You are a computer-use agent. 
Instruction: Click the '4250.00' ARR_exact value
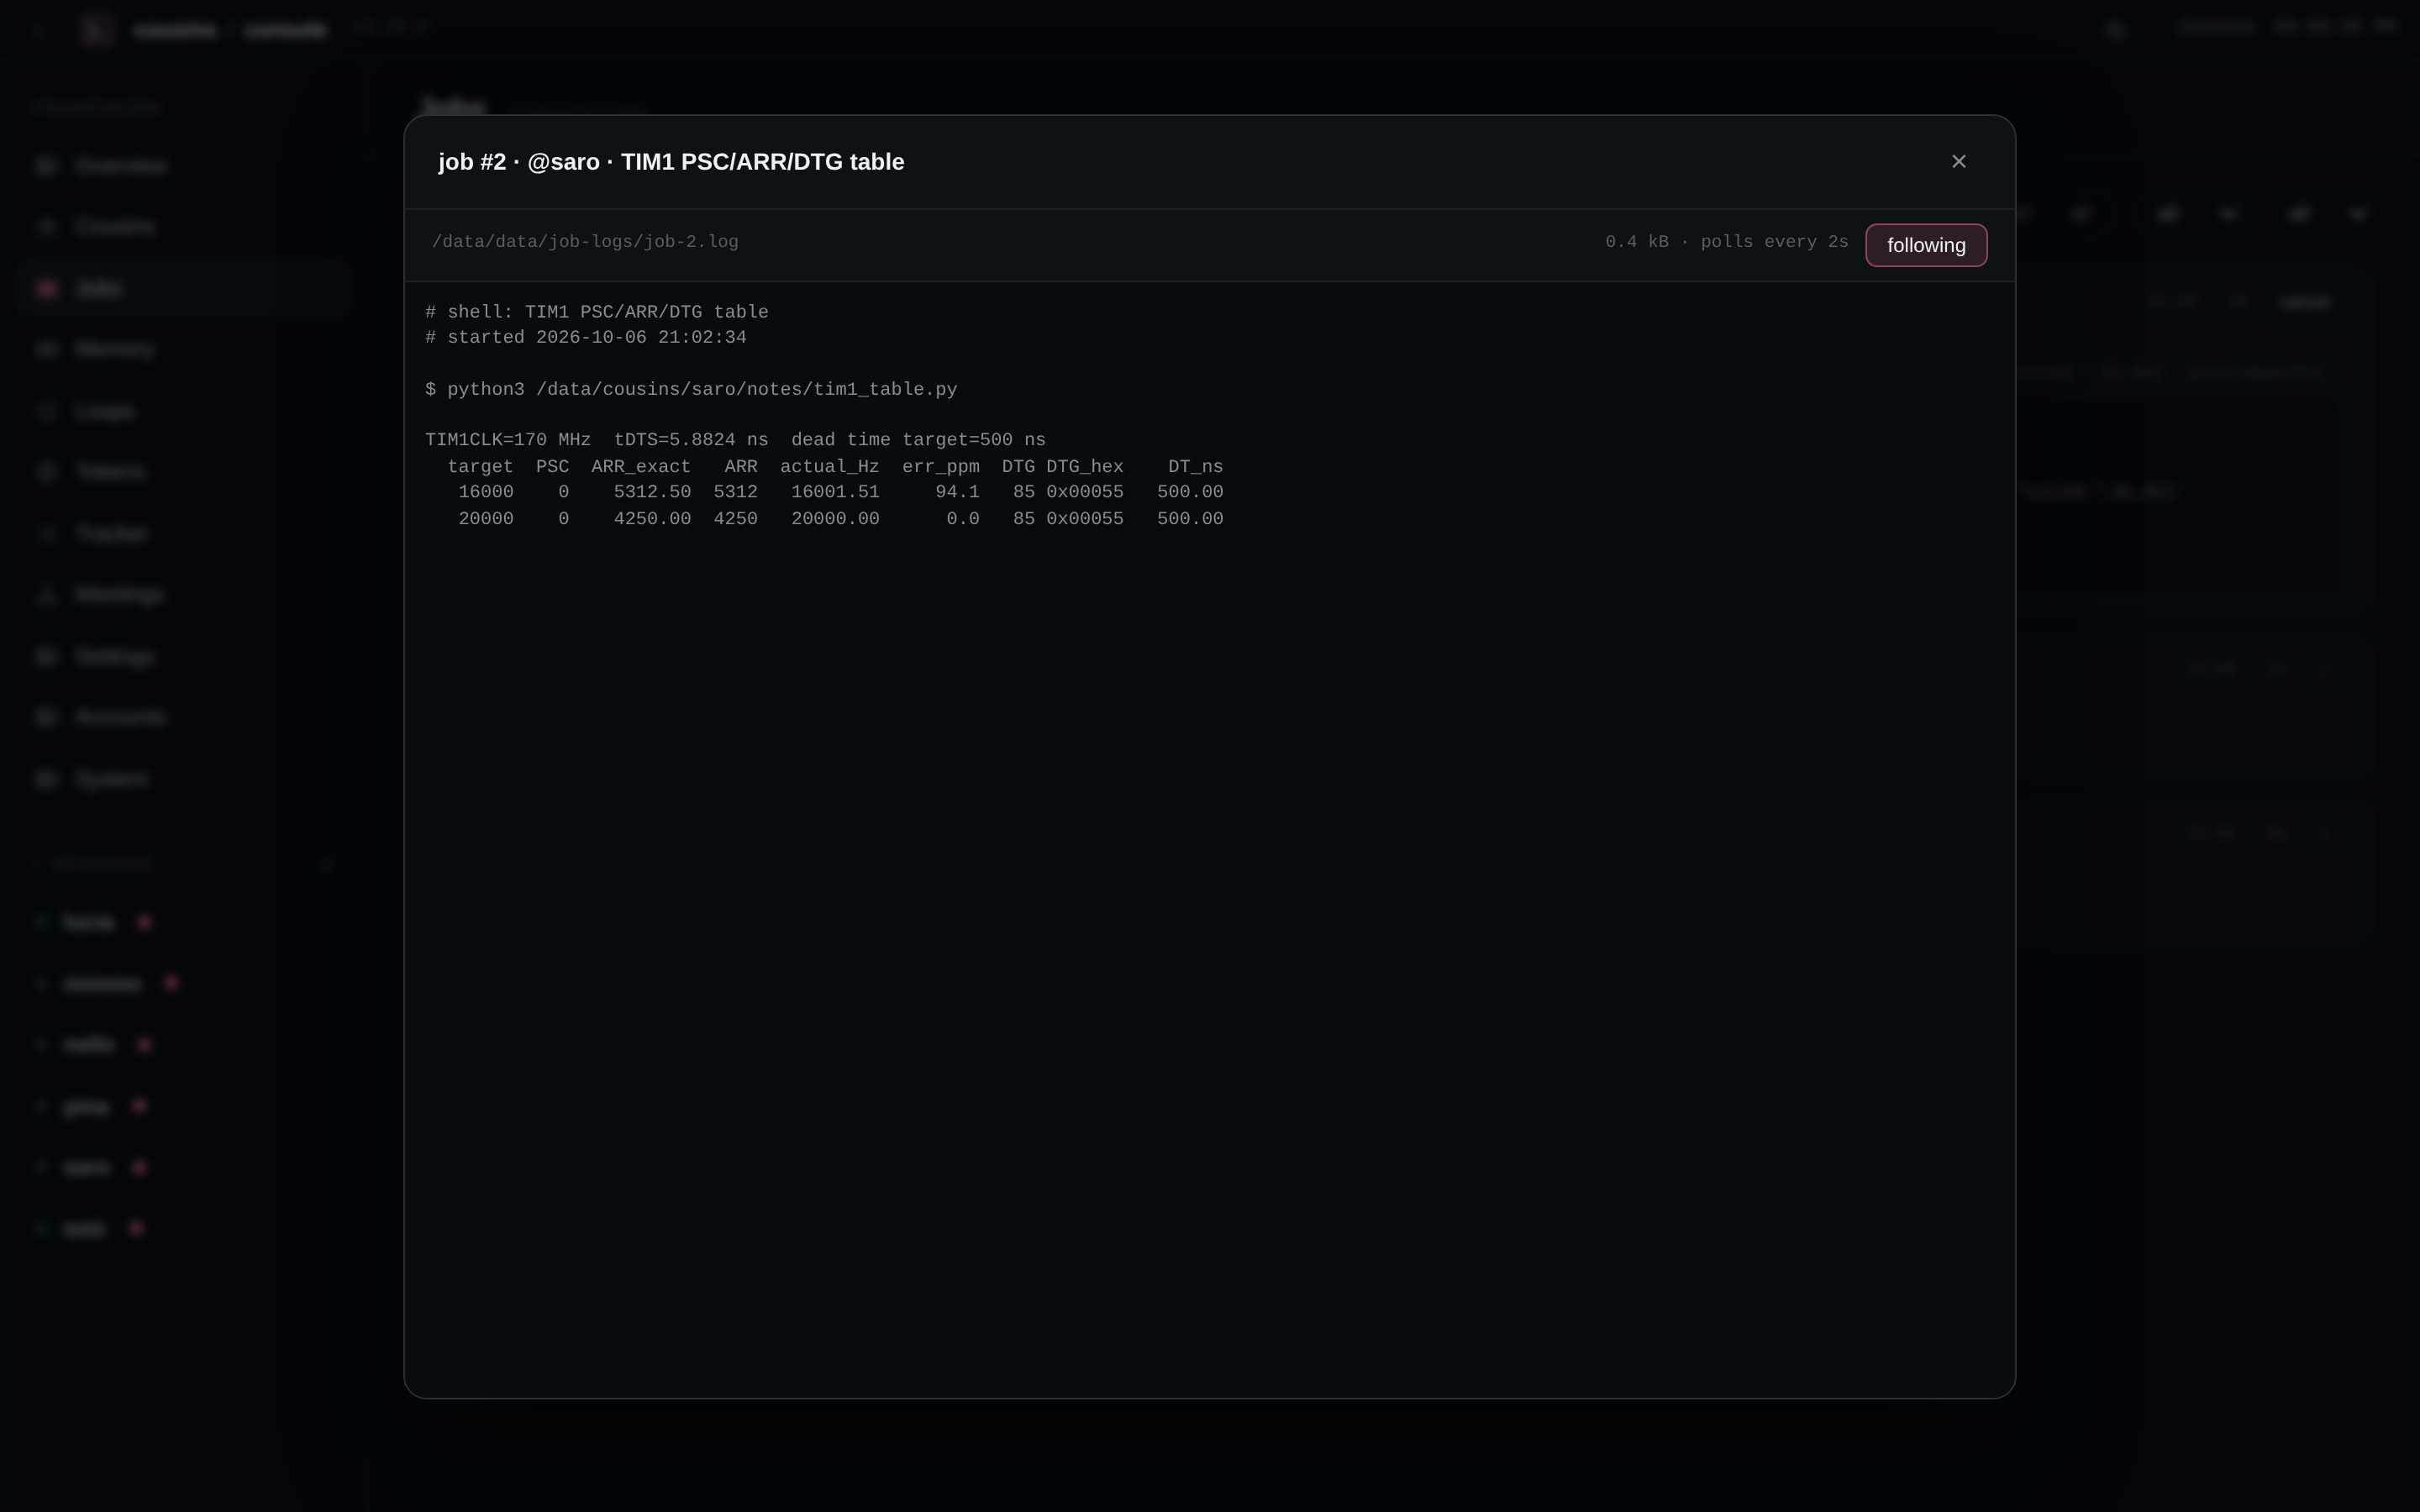652,519
